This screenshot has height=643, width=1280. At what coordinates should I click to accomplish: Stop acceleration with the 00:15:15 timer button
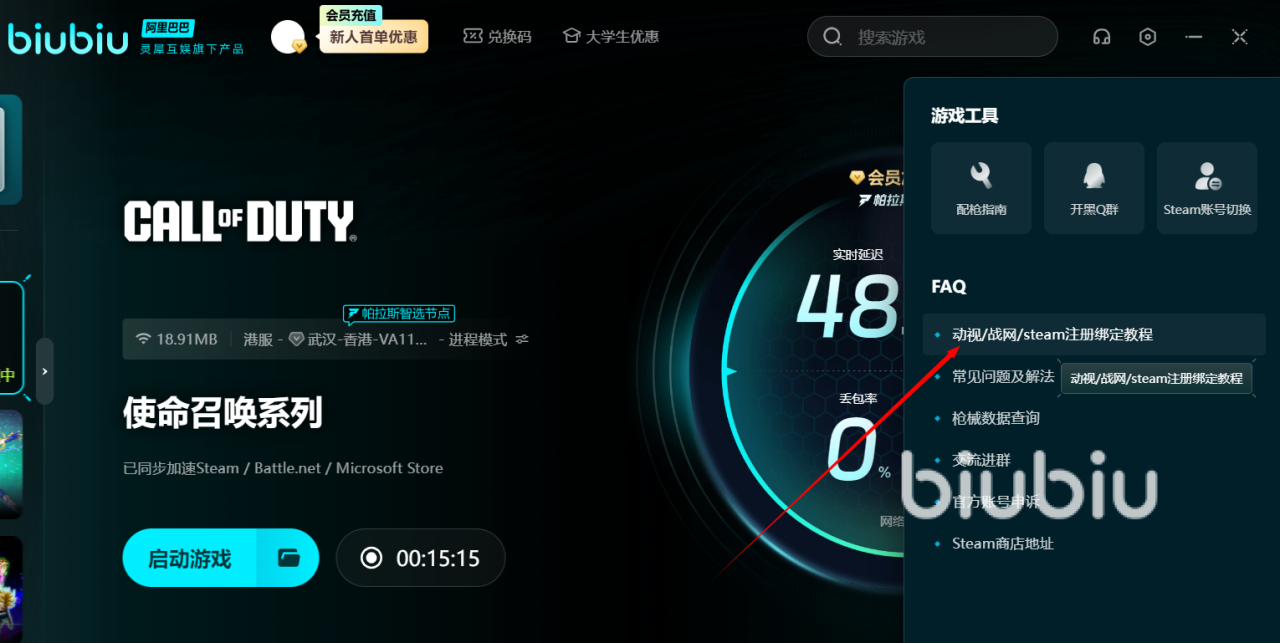[x=421, y=558]
